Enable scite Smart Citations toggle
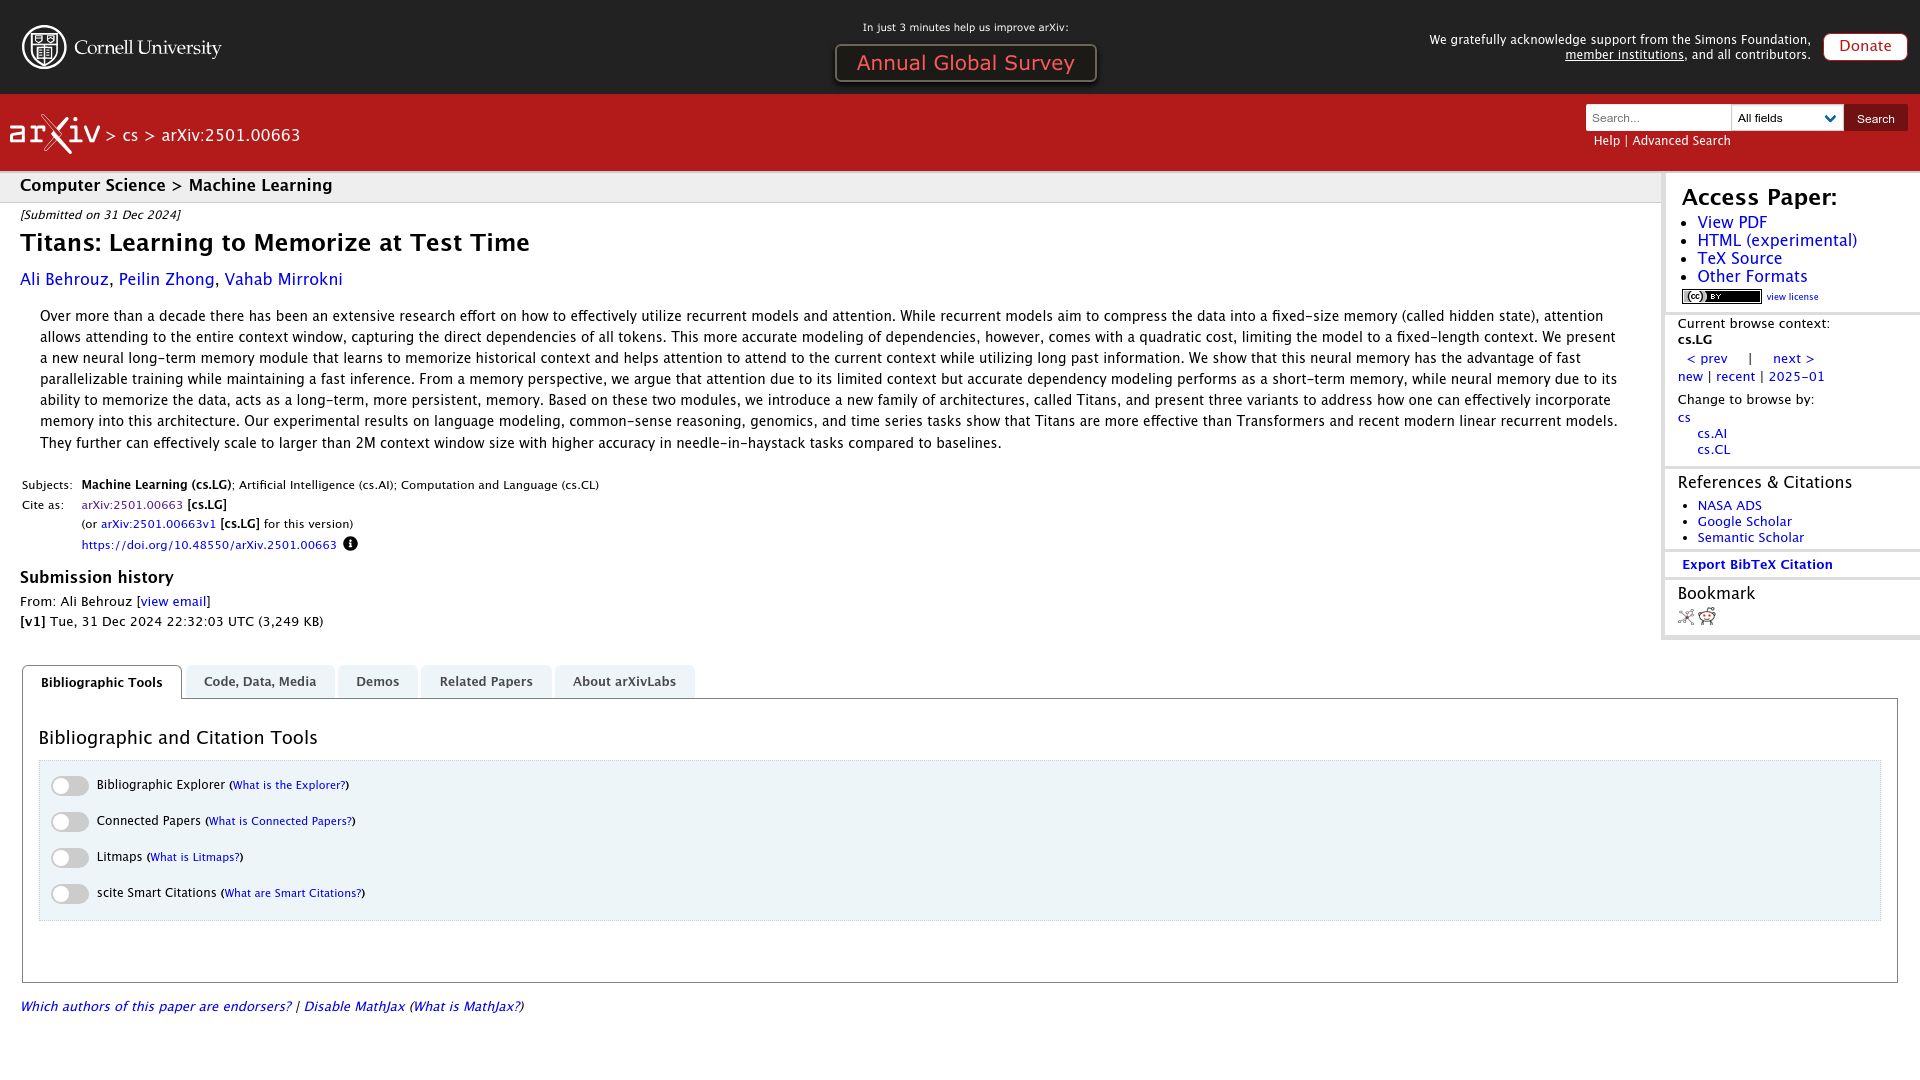The height and width of the screenshot is (1080, 1920). 70,894
